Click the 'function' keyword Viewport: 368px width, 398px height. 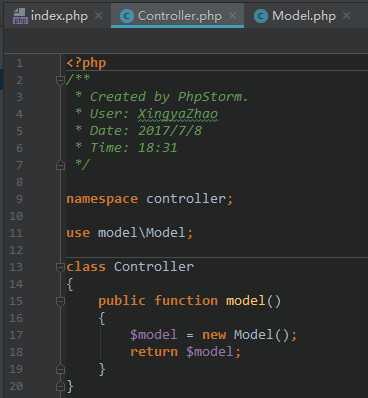(186, 301)
